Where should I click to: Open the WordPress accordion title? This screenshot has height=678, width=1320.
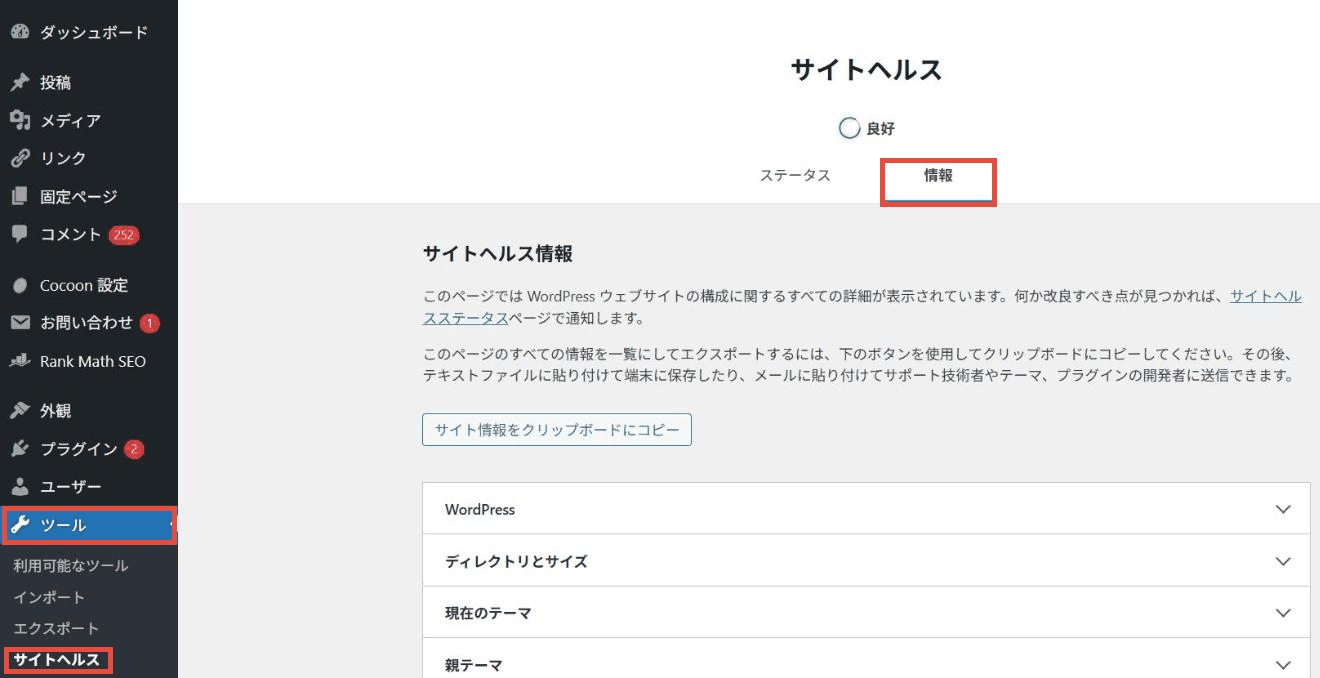tap(480, 509)
